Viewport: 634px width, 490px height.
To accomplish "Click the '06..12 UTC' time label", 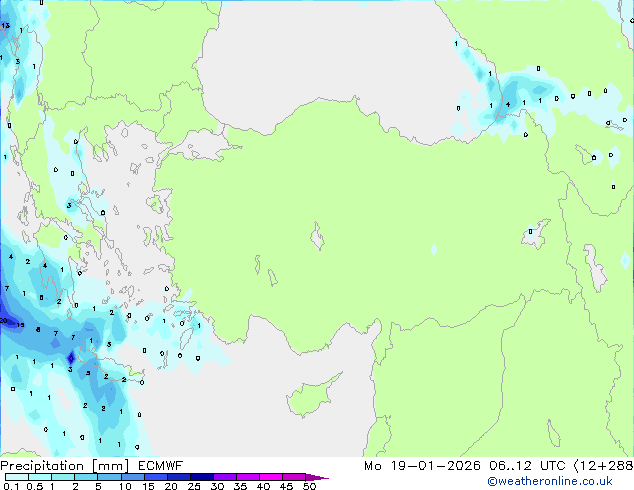I will (527, 466).
